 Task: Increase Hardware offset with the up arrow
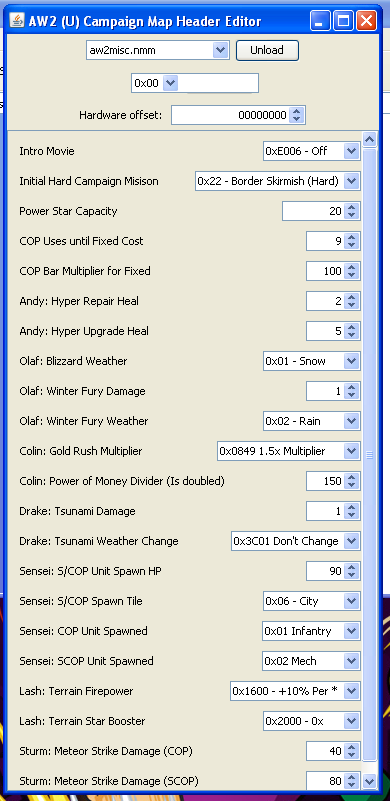[297, 111]
